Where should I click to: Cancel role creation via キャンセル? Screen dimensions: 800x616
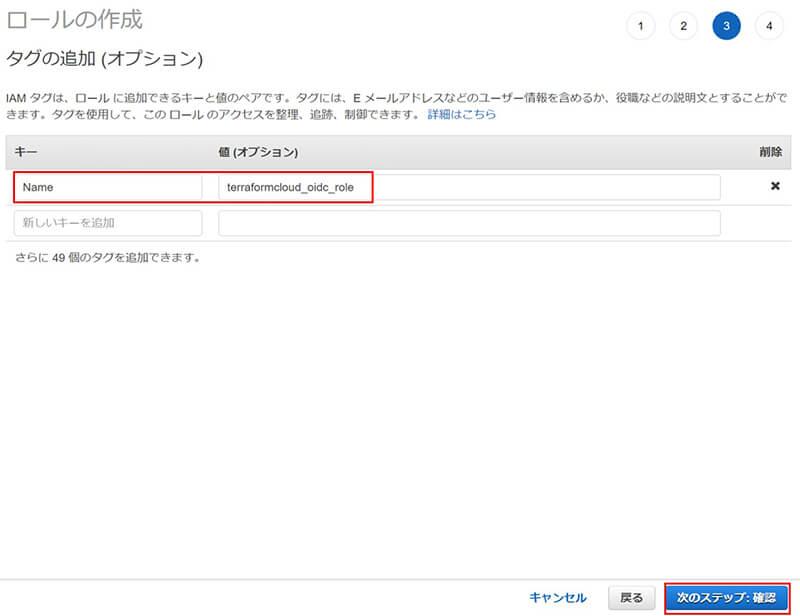pyautogui.click(x=558, y=598)
